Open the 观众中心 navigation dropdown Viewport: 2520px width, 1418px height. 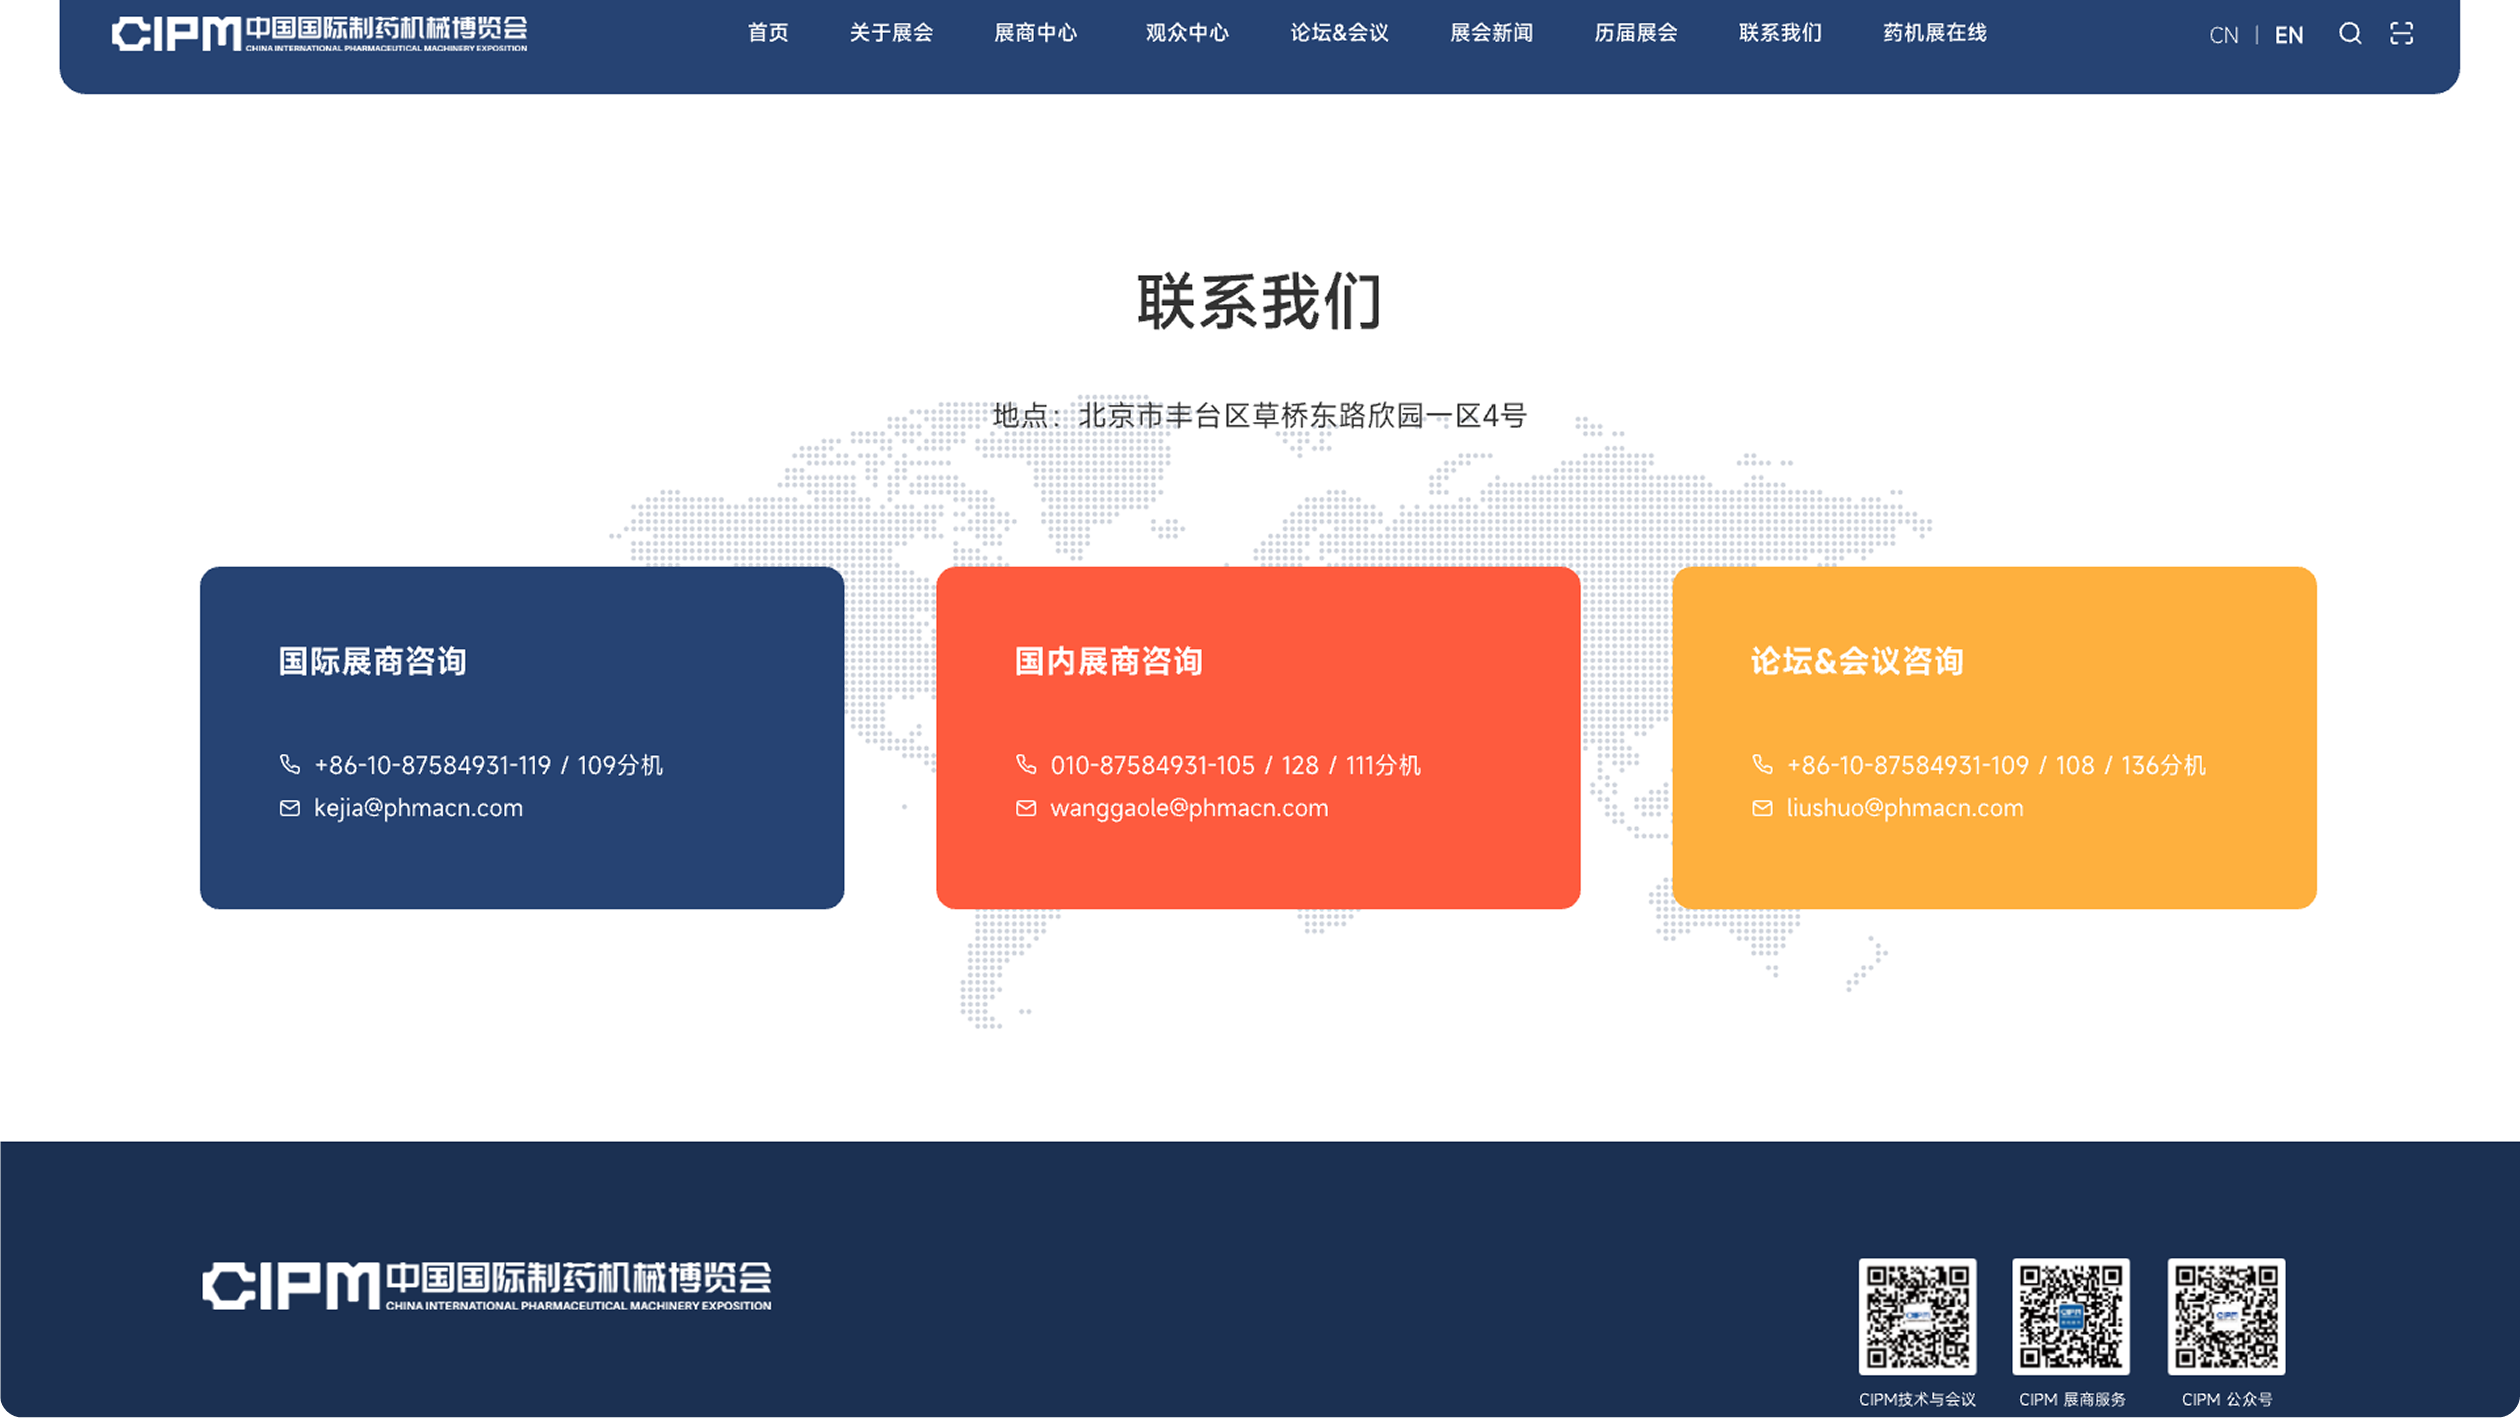coord(1185,33)
